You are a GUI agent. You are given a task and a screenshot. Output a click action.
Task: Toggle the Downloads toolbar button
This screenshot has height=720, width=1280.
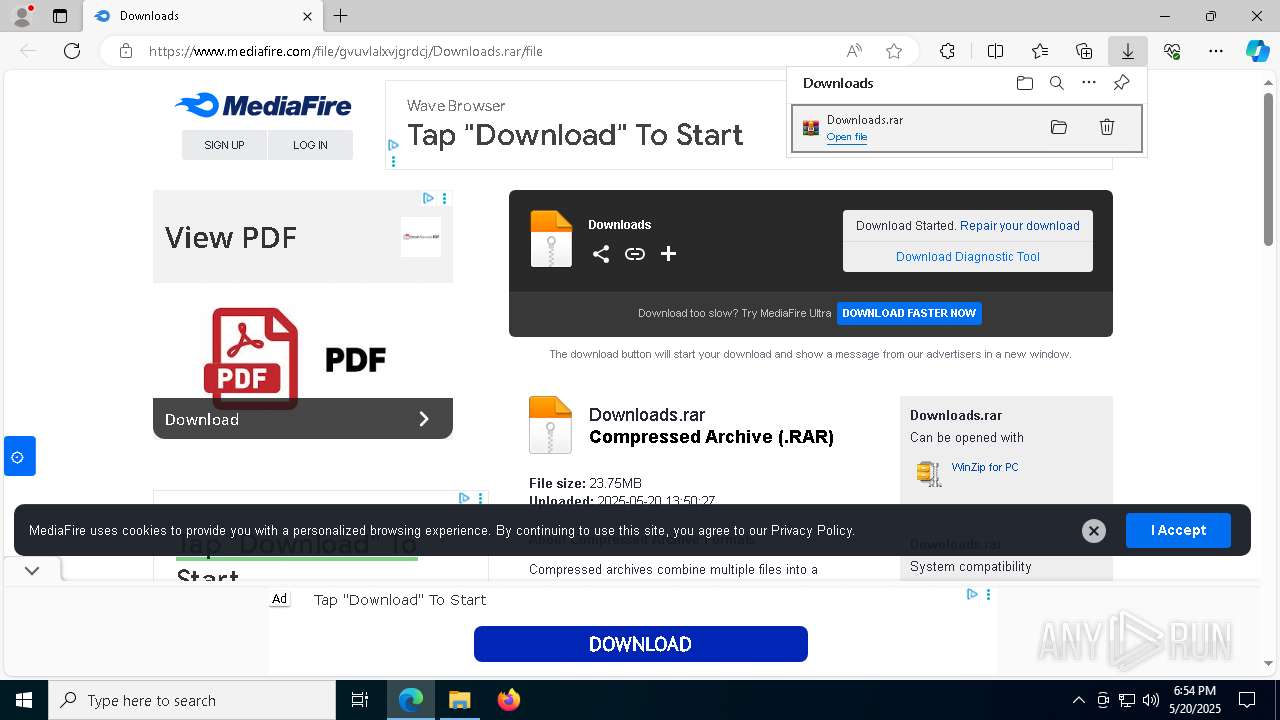[1127, 51]
